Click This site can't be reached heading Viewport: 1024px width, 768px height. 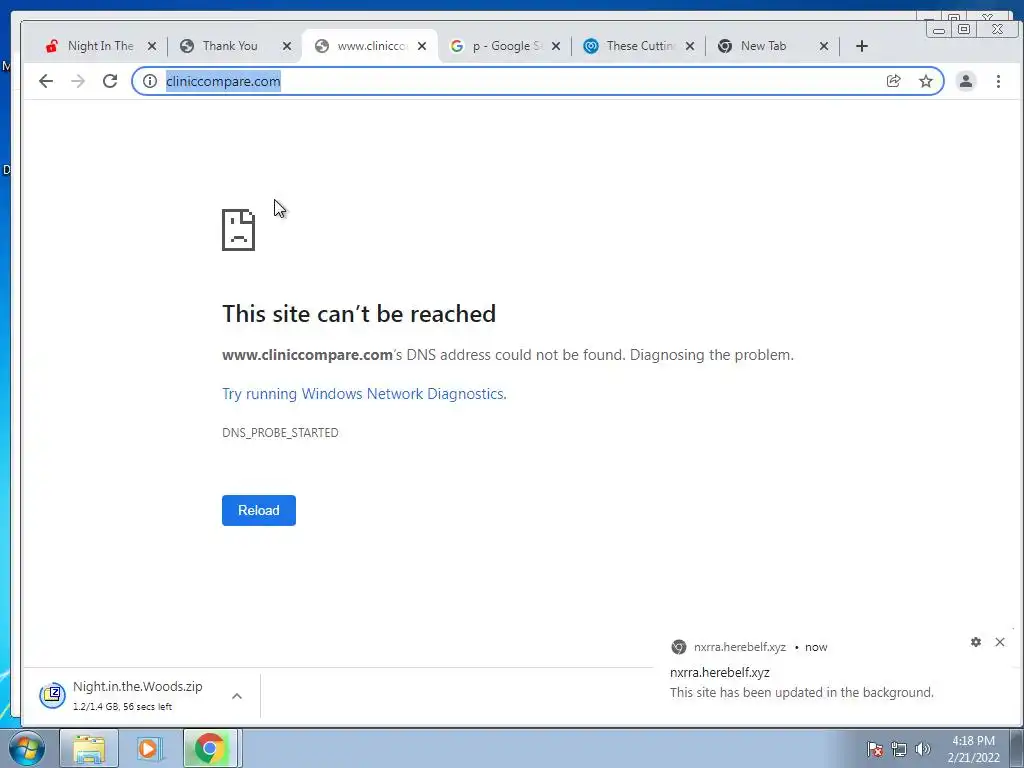click(x=359, y=313)
